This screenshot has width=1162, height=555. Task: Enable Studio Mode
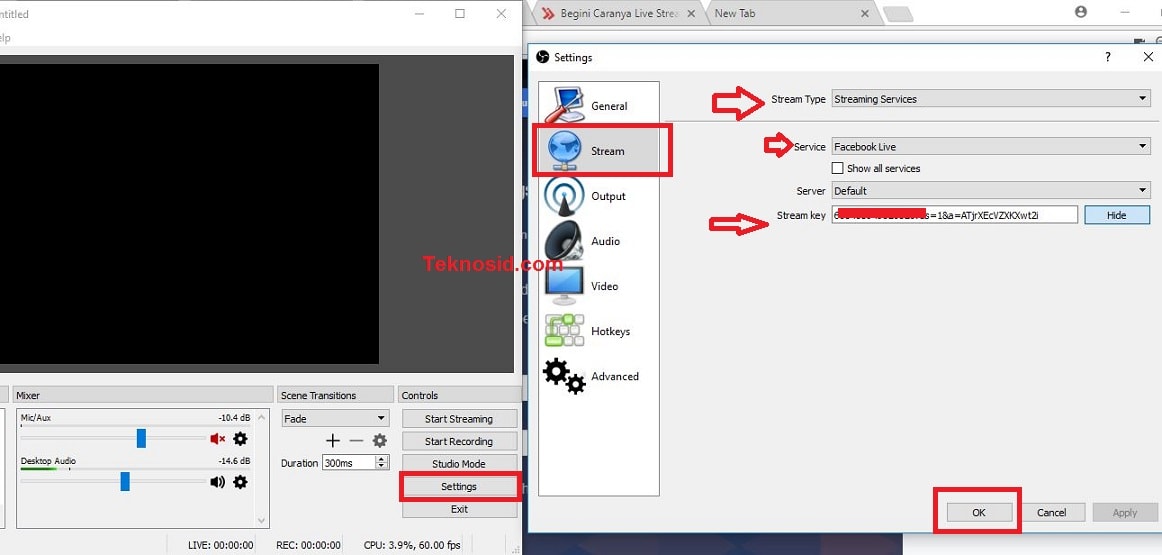(x=459, y=464)
